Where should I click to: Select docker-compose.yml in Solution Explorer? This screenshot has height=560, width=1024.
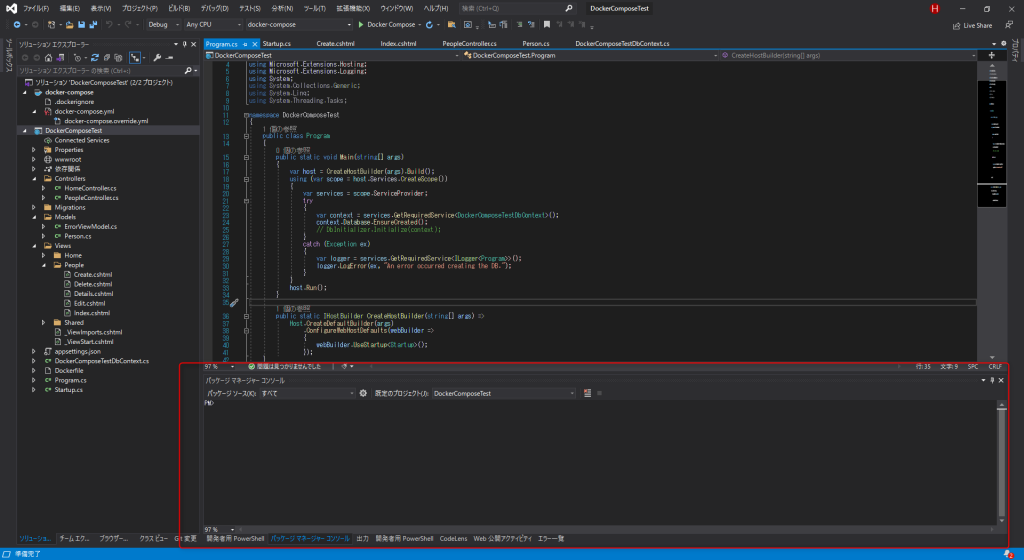(x=84, y=112)
